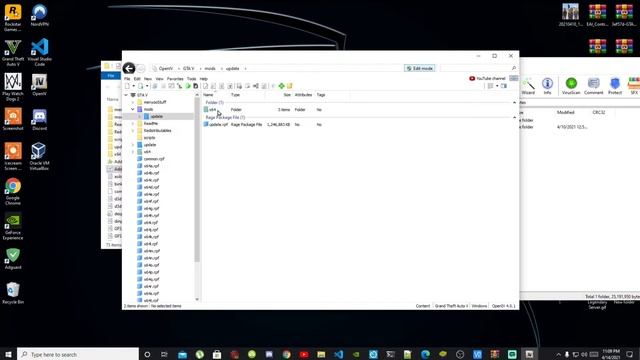Click the Attributes column header

[303, 95]
